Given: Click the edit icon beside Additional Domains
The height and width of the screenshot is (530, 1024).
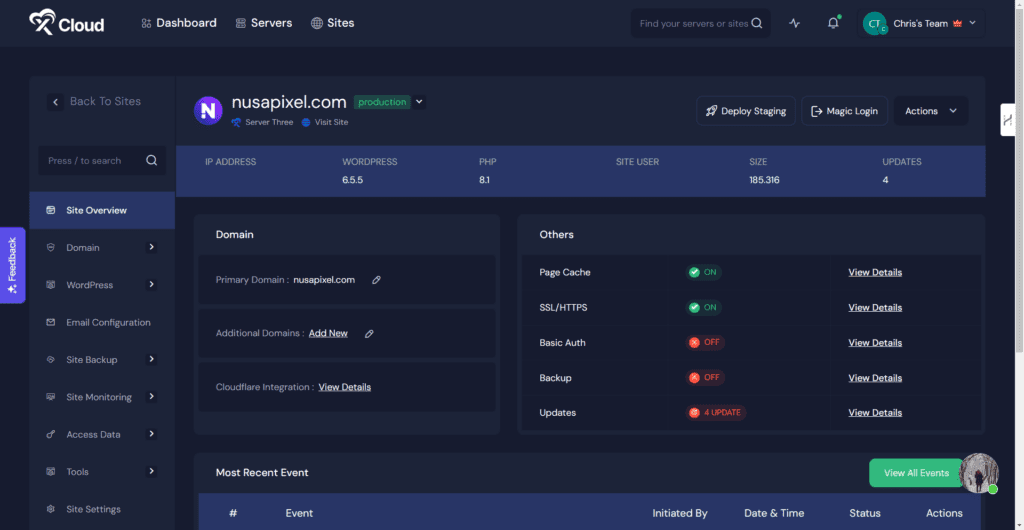Looking at the screenshot, I should (x=369, y=333).
